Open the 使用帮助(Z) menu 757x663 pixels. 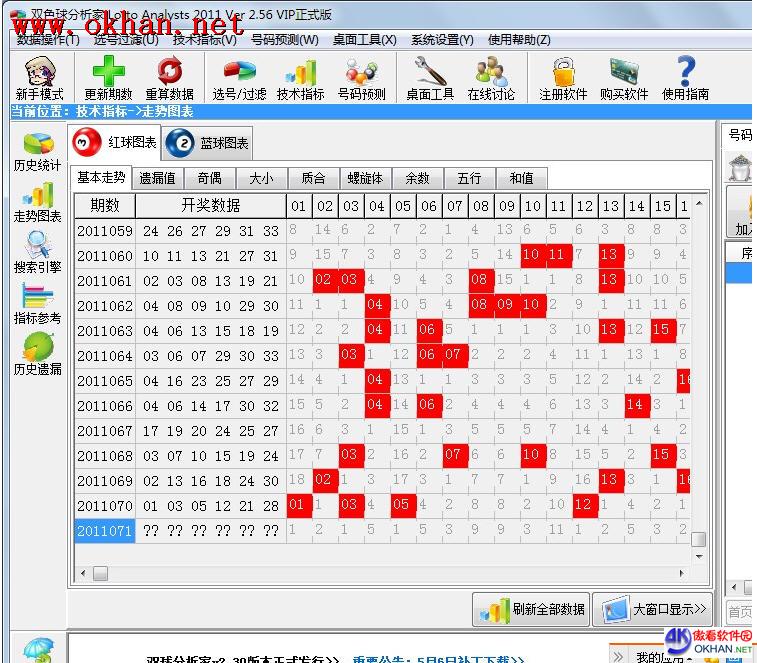coord(519,40)
